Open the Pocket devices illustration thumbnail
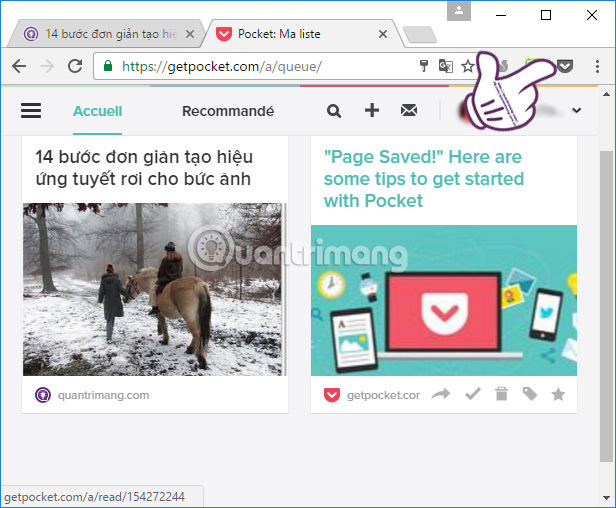The width and height of the screenshot is (616, 508). pos(444,300)
